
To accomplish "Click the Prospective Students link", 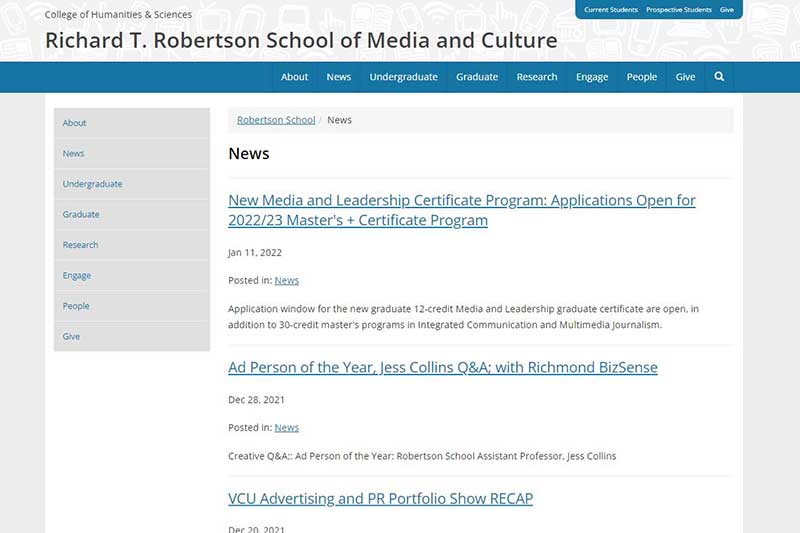I will pyautogui.click(x=679, y=10).
